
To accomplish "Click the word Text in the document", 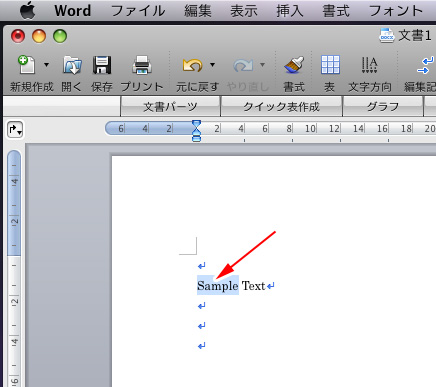I will point(253,286).
